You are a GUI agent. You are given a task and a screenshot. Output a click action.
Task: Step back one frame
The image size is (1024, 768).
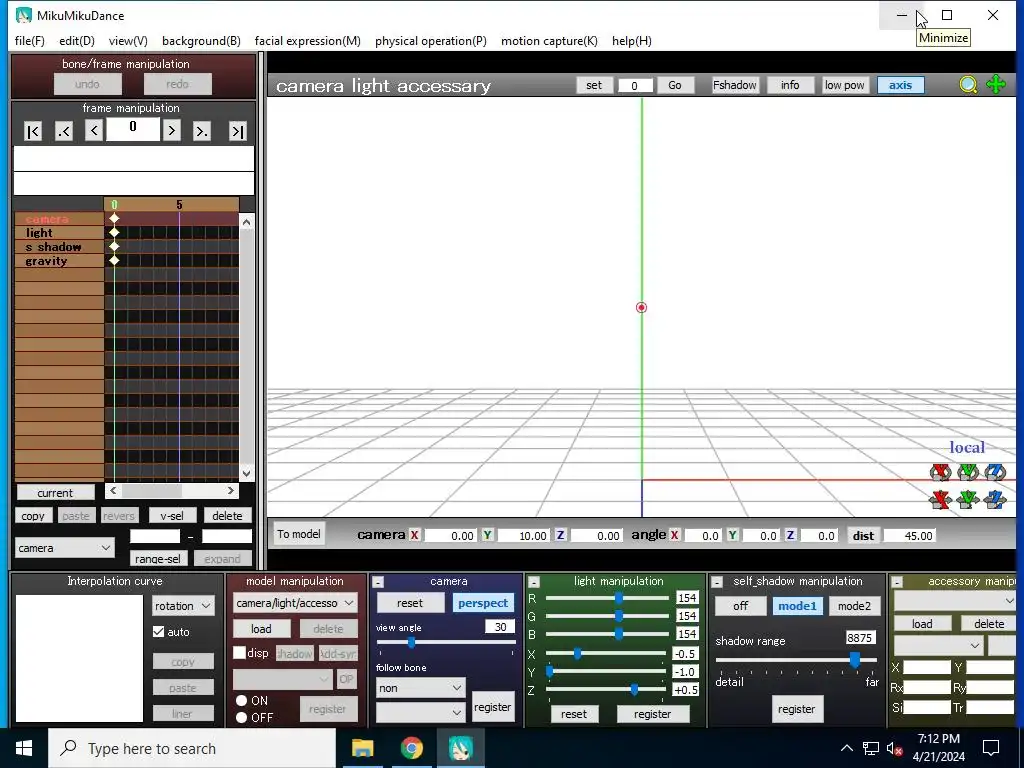(94, 131)
